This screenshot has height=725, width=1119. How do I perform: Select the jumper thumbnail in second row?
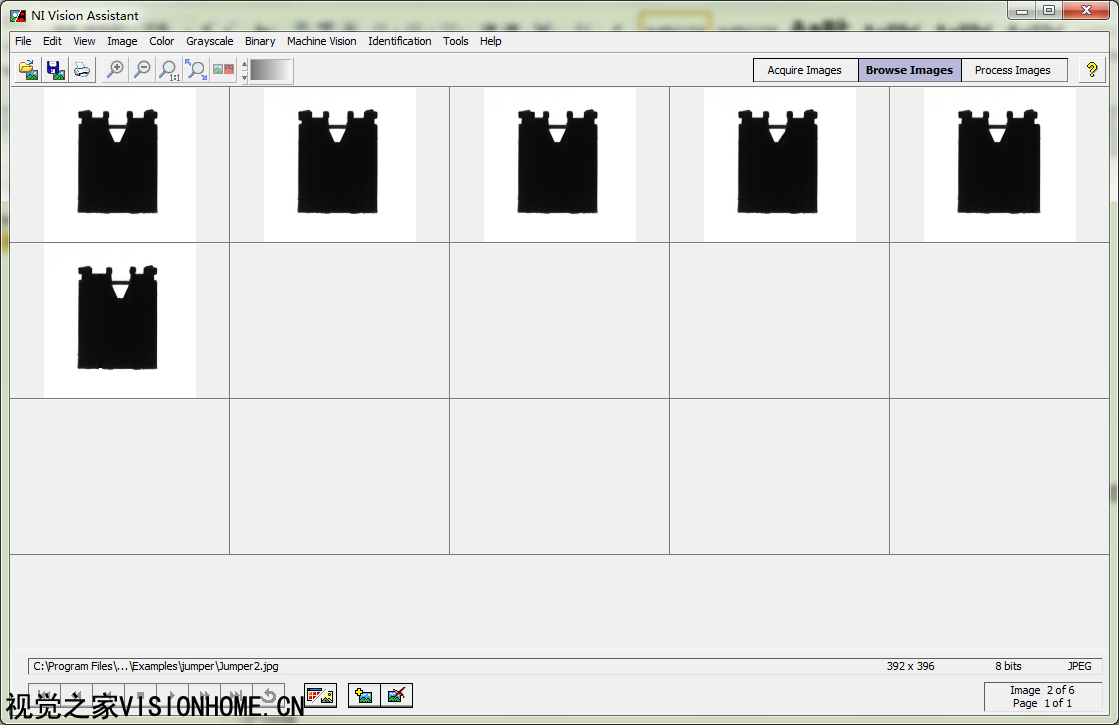pos(119,320)
